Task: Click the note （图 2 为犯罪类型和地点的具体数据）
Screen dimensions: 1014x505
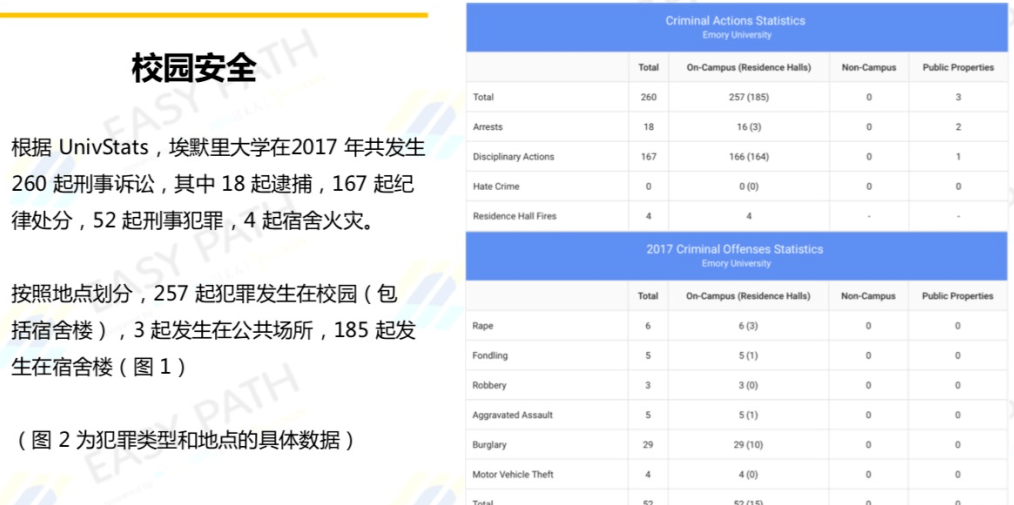Action: click(x=185, y=441)
